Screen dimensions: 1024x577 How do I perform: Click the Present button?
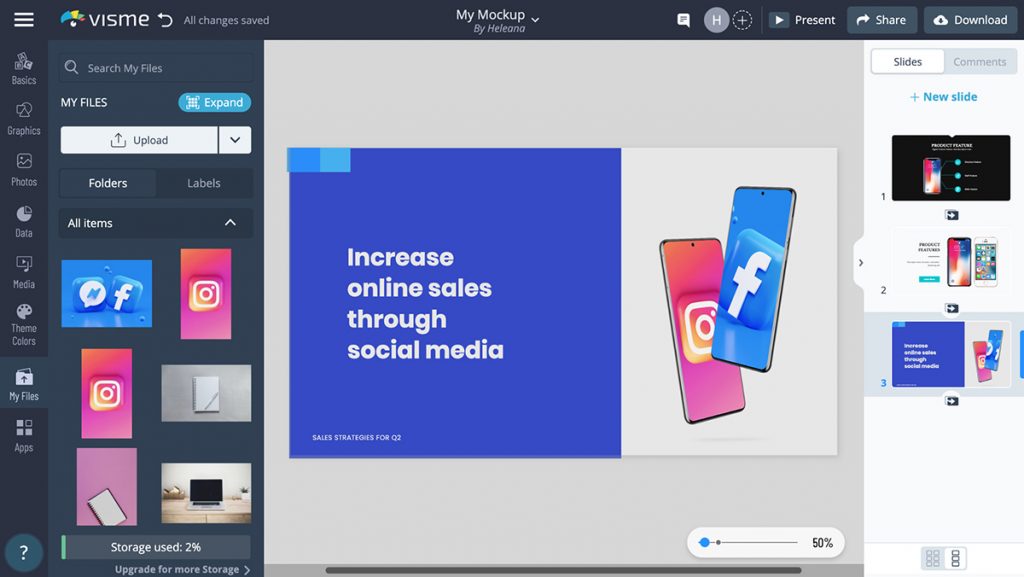pos(802,19)
